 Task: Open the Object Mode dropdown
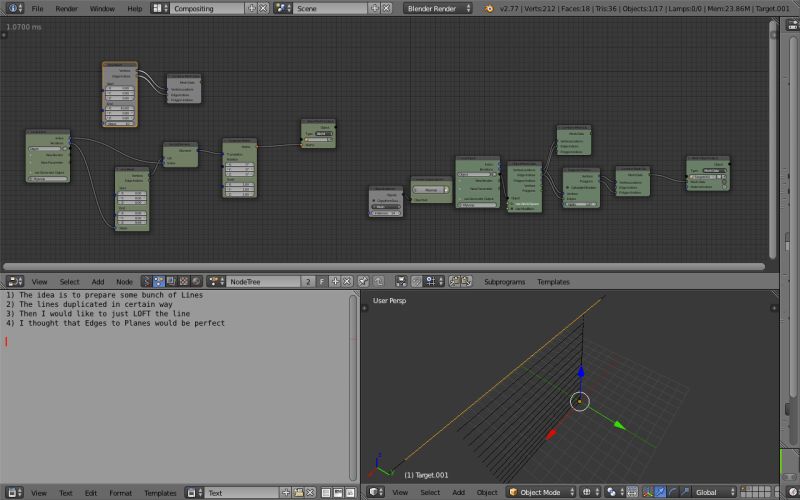[541, 492]
